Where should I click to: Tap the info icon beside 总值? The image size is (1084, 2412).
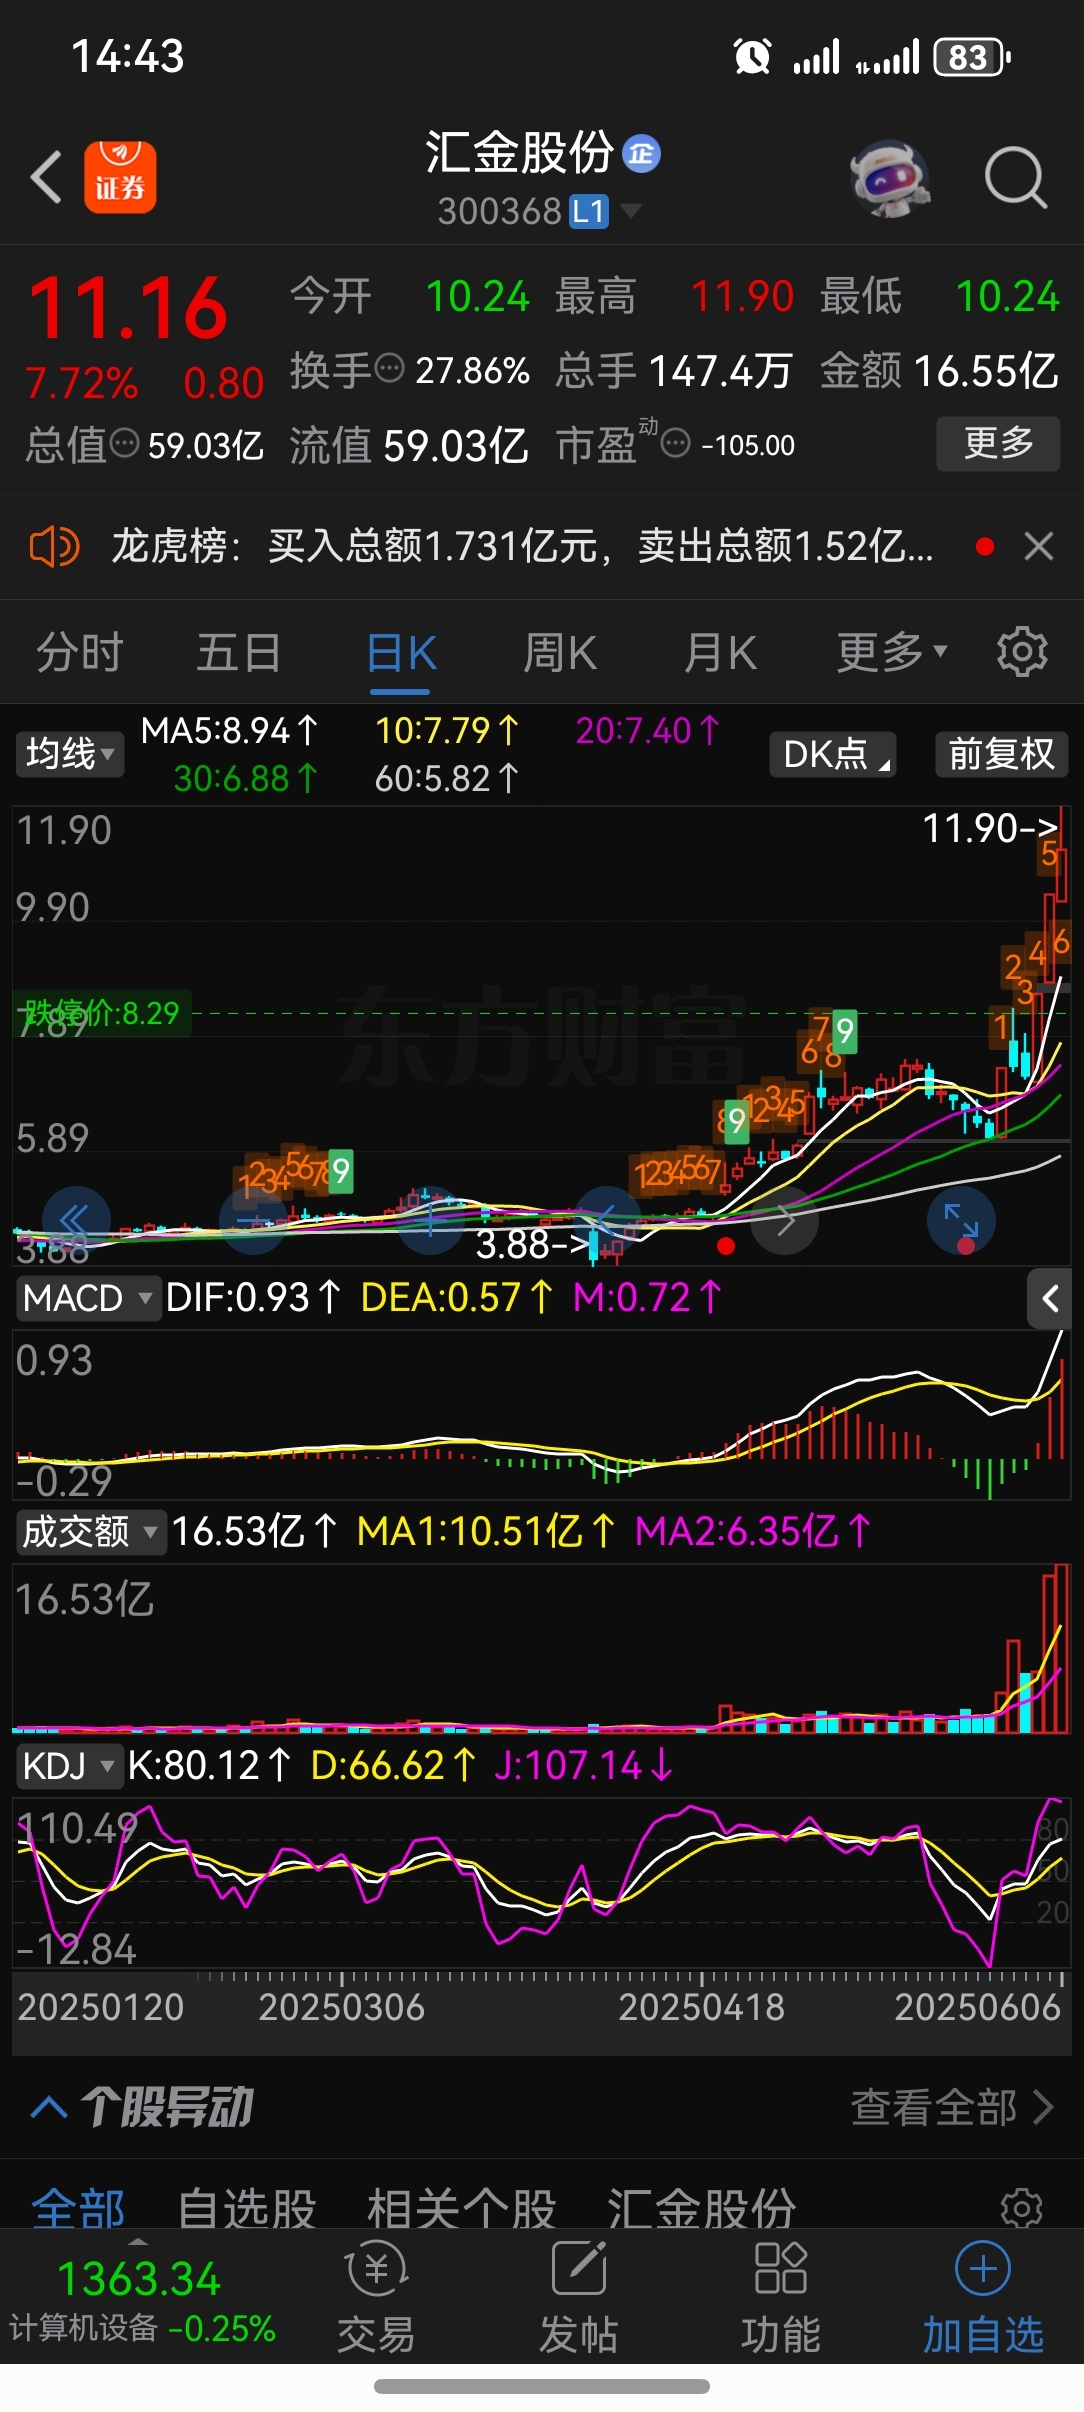(x=124, y=443)
